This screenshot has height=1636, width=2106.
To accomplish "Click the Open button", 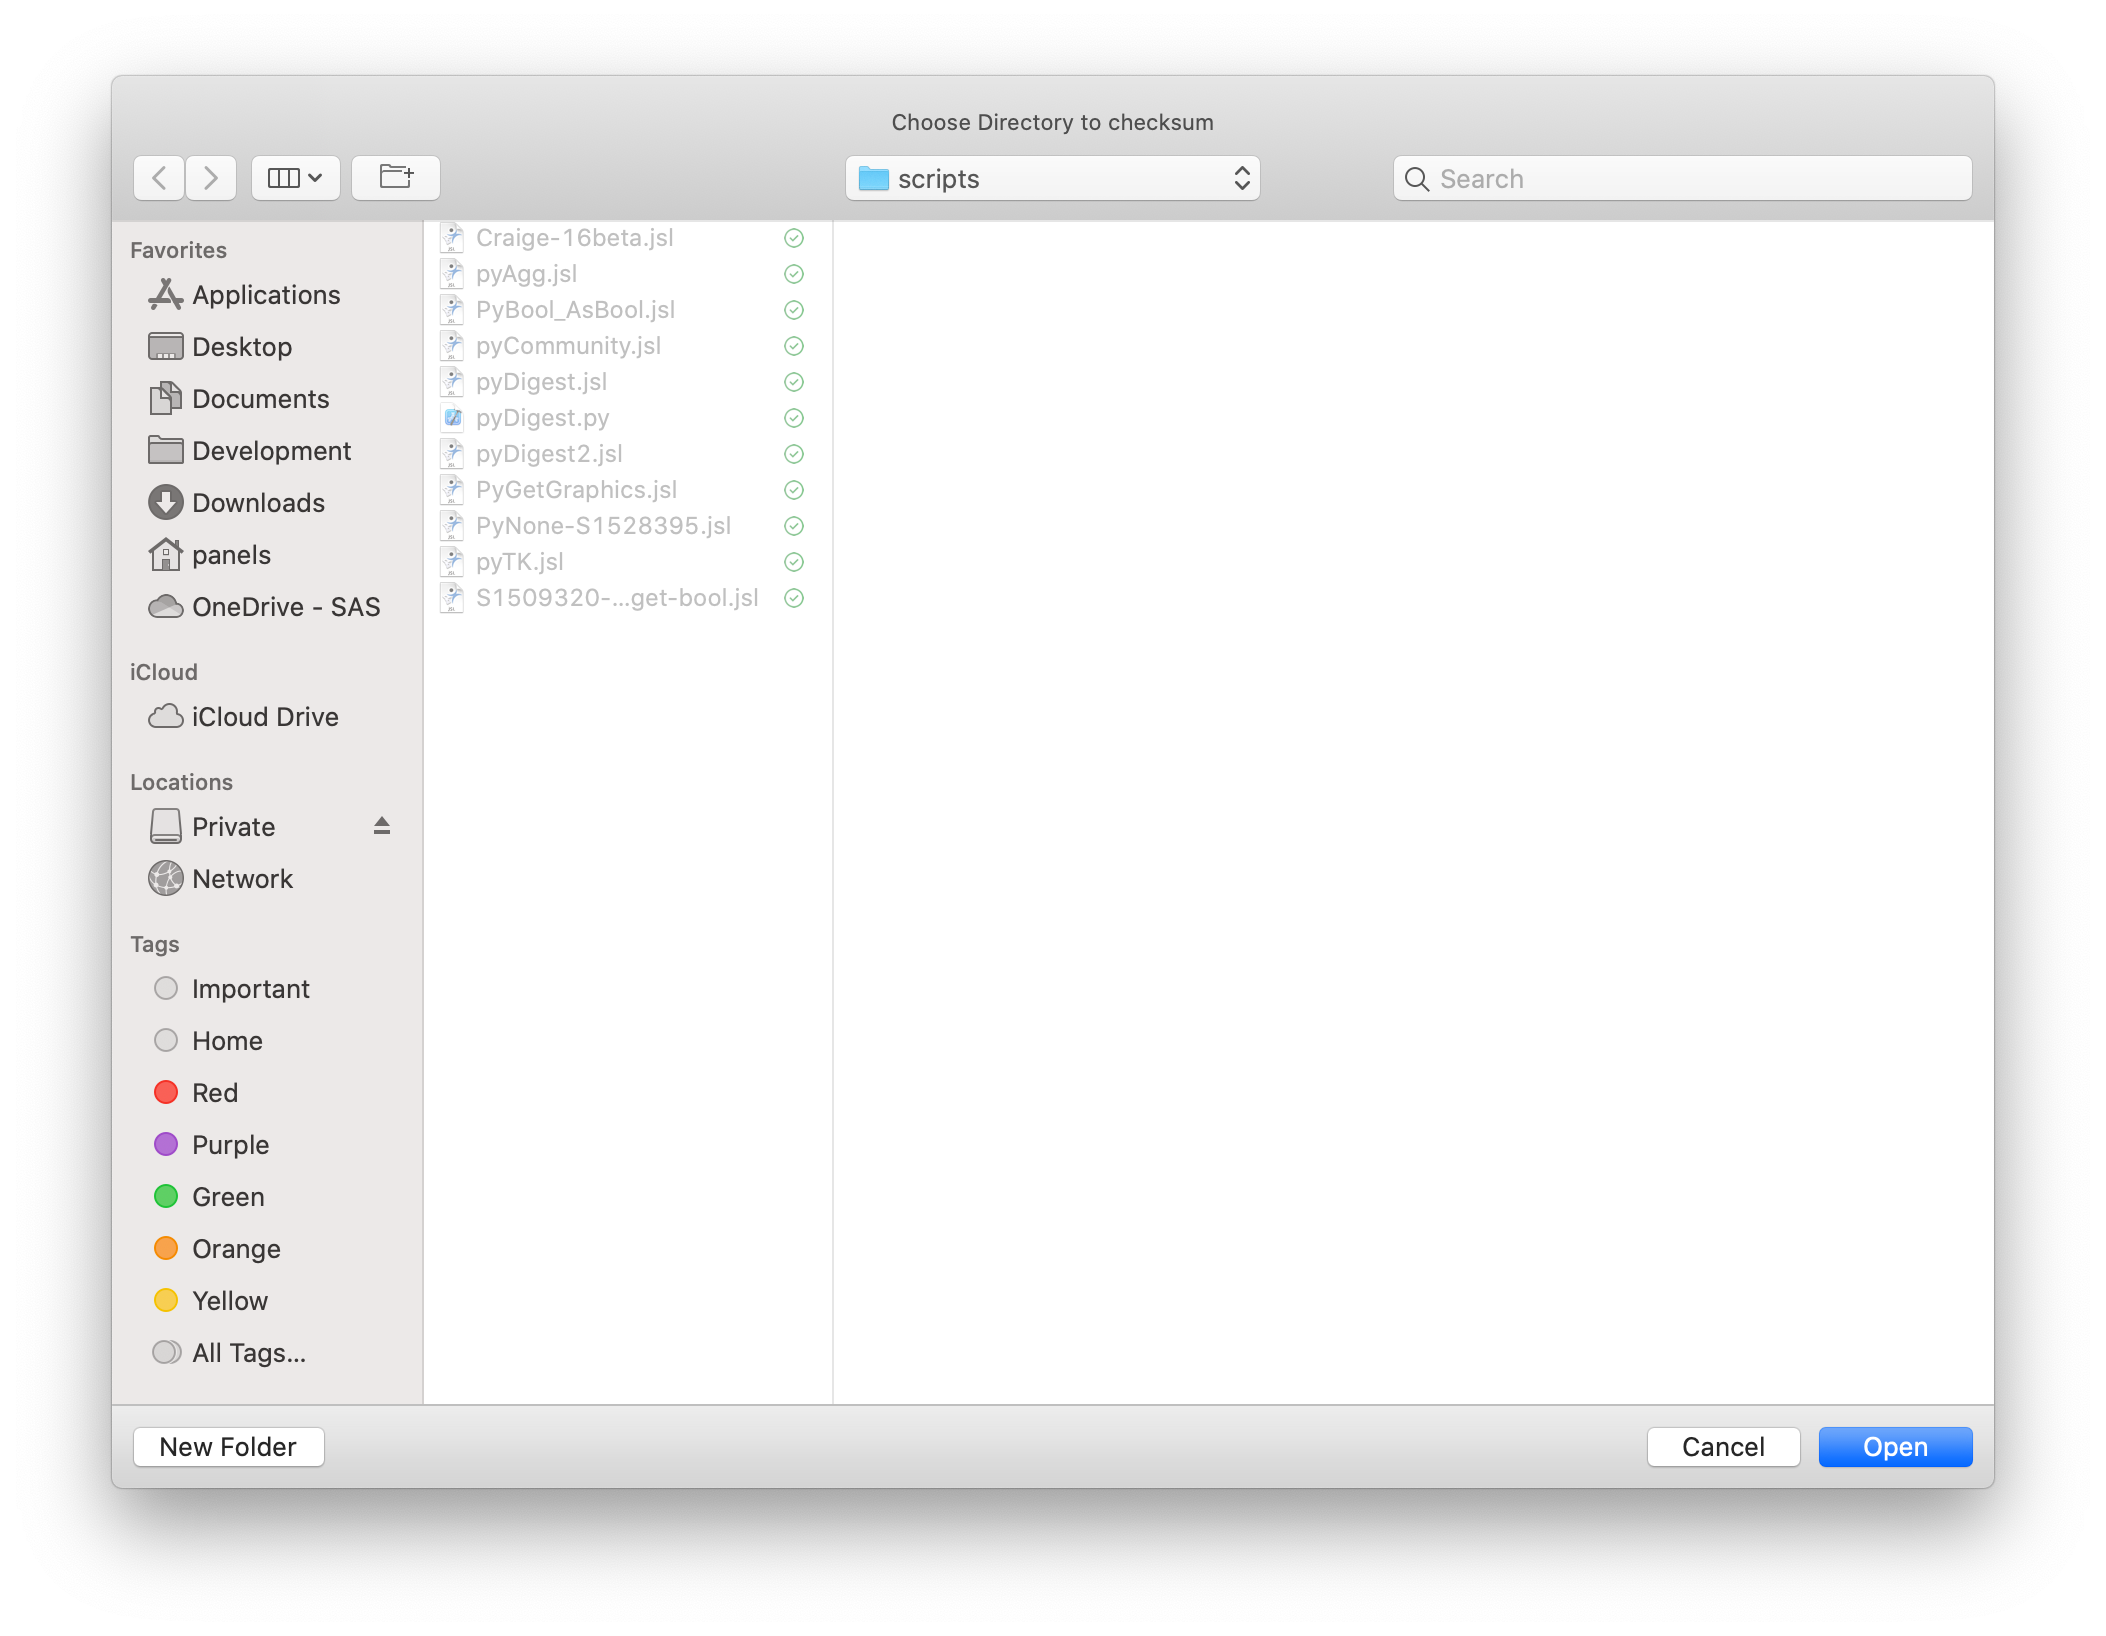I will (x=1894, y=1446).
